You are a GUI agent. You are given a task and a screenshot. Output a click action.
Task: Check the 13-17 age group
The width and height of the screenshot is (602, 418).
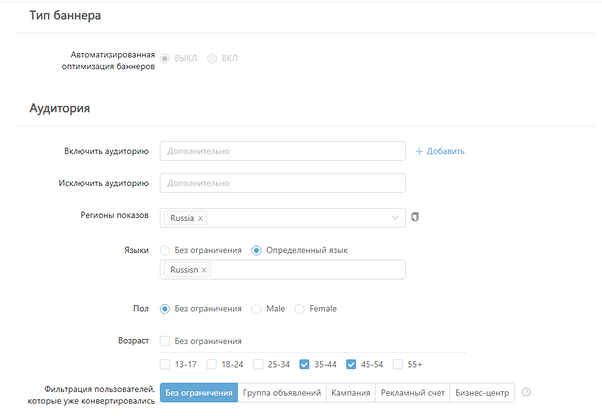tap(165, 364)
